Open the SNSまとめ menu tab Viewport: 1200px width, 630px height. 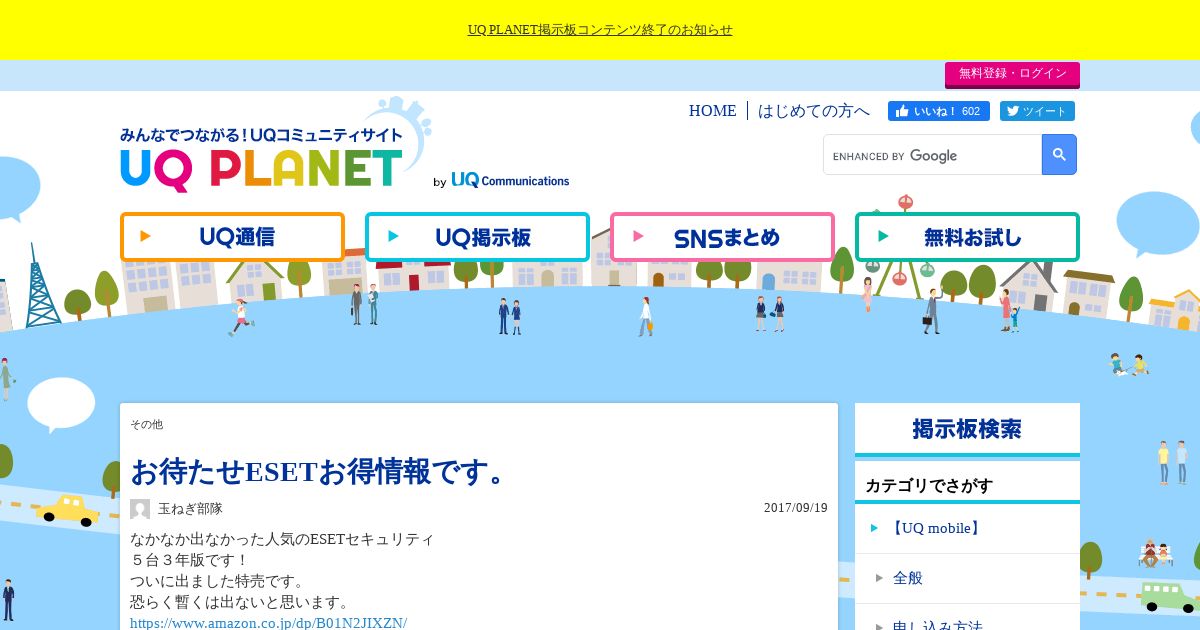(722, 237)
